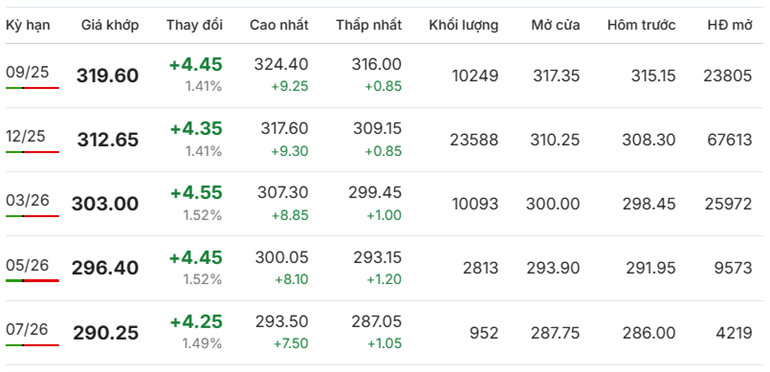
Task: Open the 09/25 contract term
Action: pyautogui.click(x=28, y=72)
